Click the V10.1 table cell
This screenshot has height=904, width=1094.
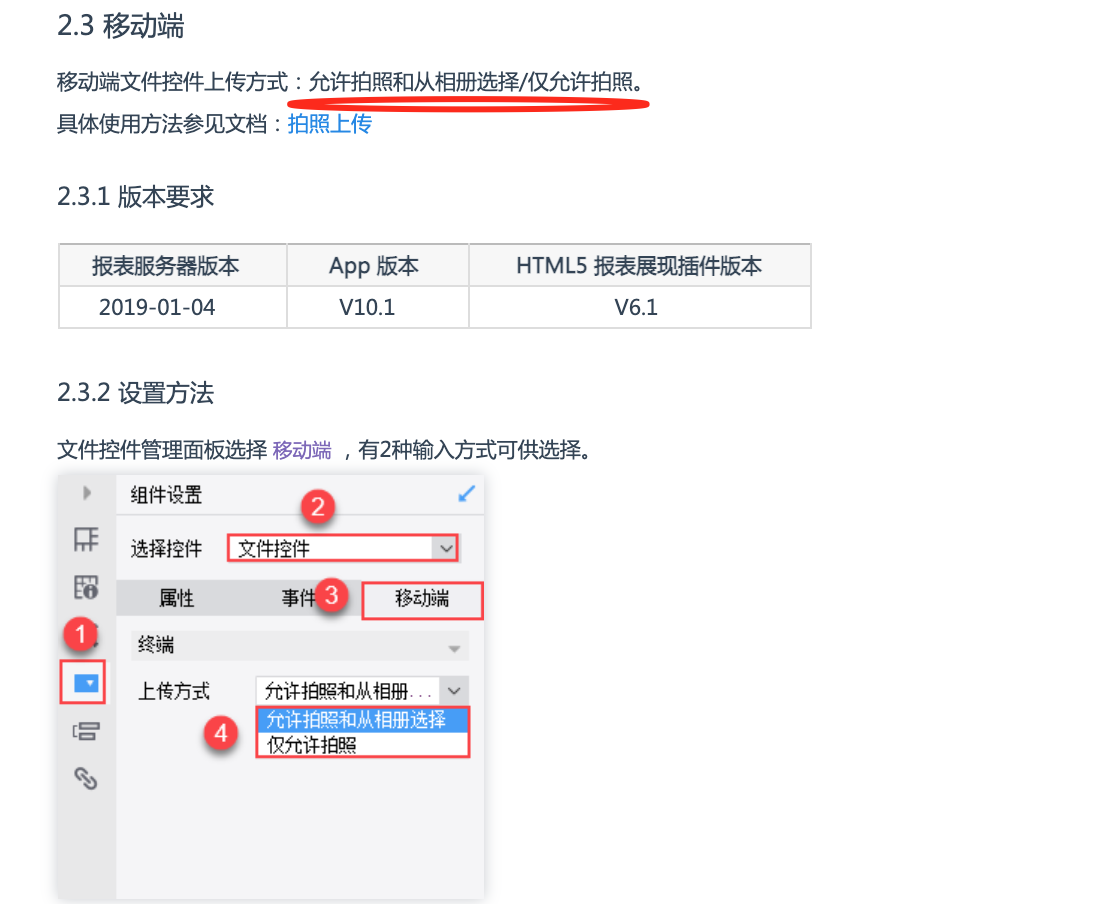click(377, 307)
